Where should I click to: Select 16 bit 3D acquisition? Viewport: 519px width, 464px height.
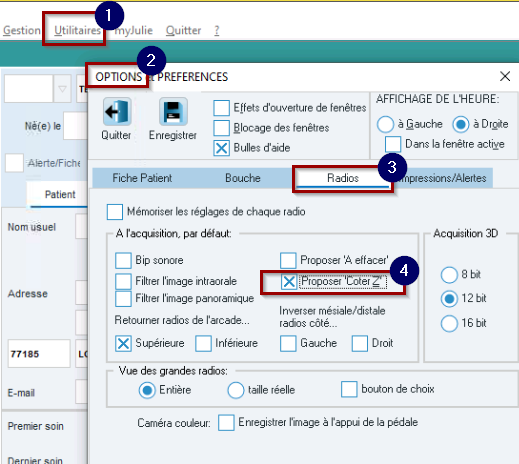pyautogui.click(x=449, y=323)
